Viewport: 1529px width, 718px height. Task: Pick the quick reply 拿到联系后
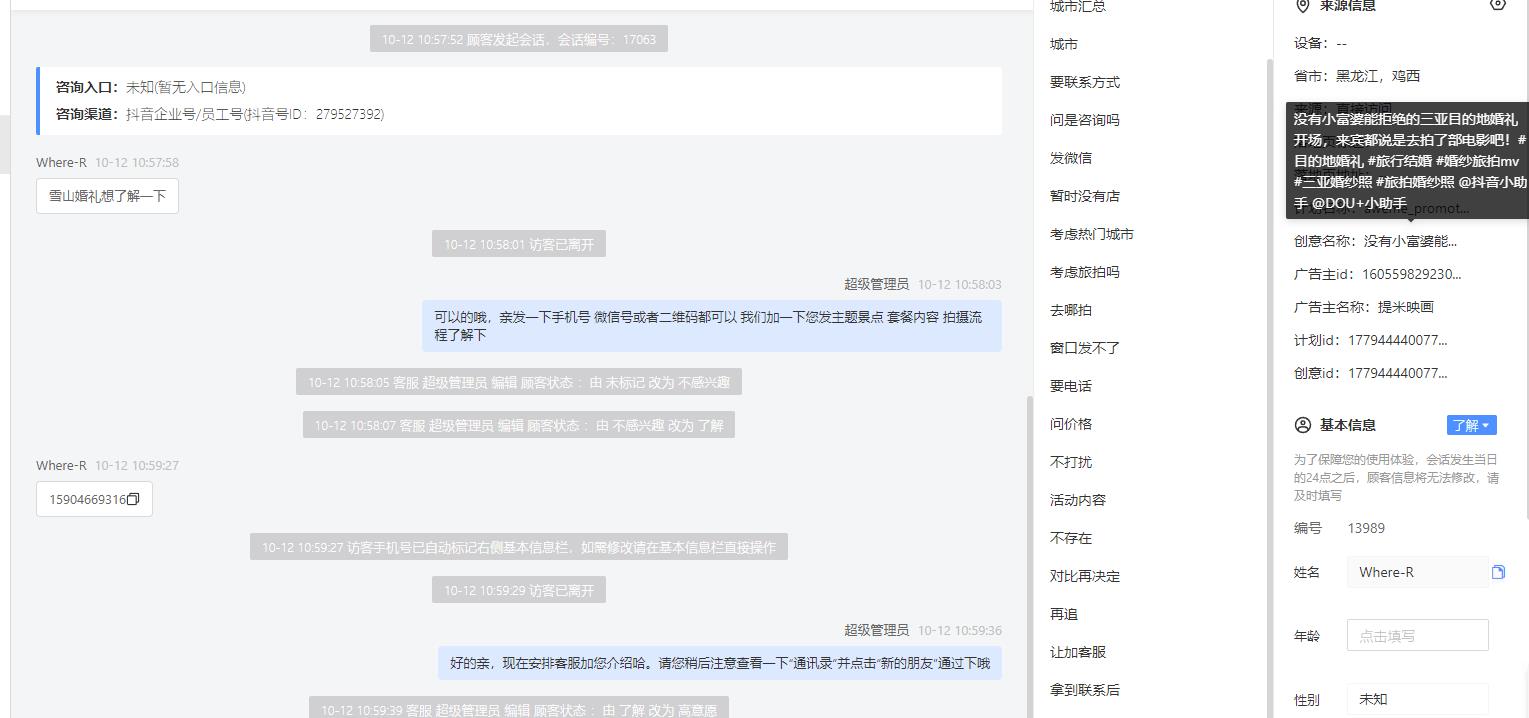[1085, 690]
